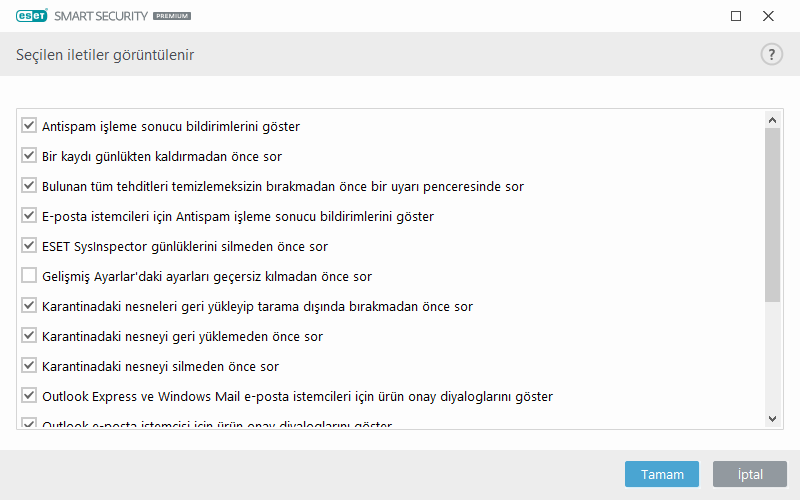Click the scrollbar down arrow
This screenshot has height=500, width=800.
pos(772,417)
